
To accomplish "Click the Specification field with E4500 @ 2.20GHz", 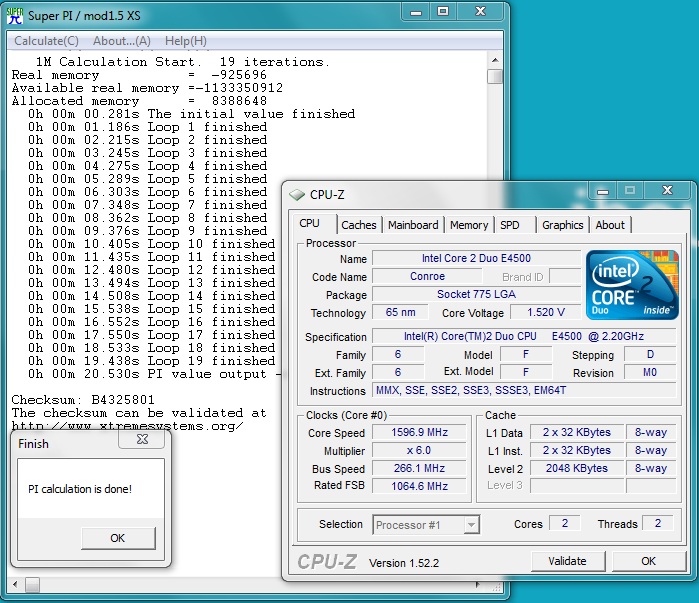I will point(524,336).
